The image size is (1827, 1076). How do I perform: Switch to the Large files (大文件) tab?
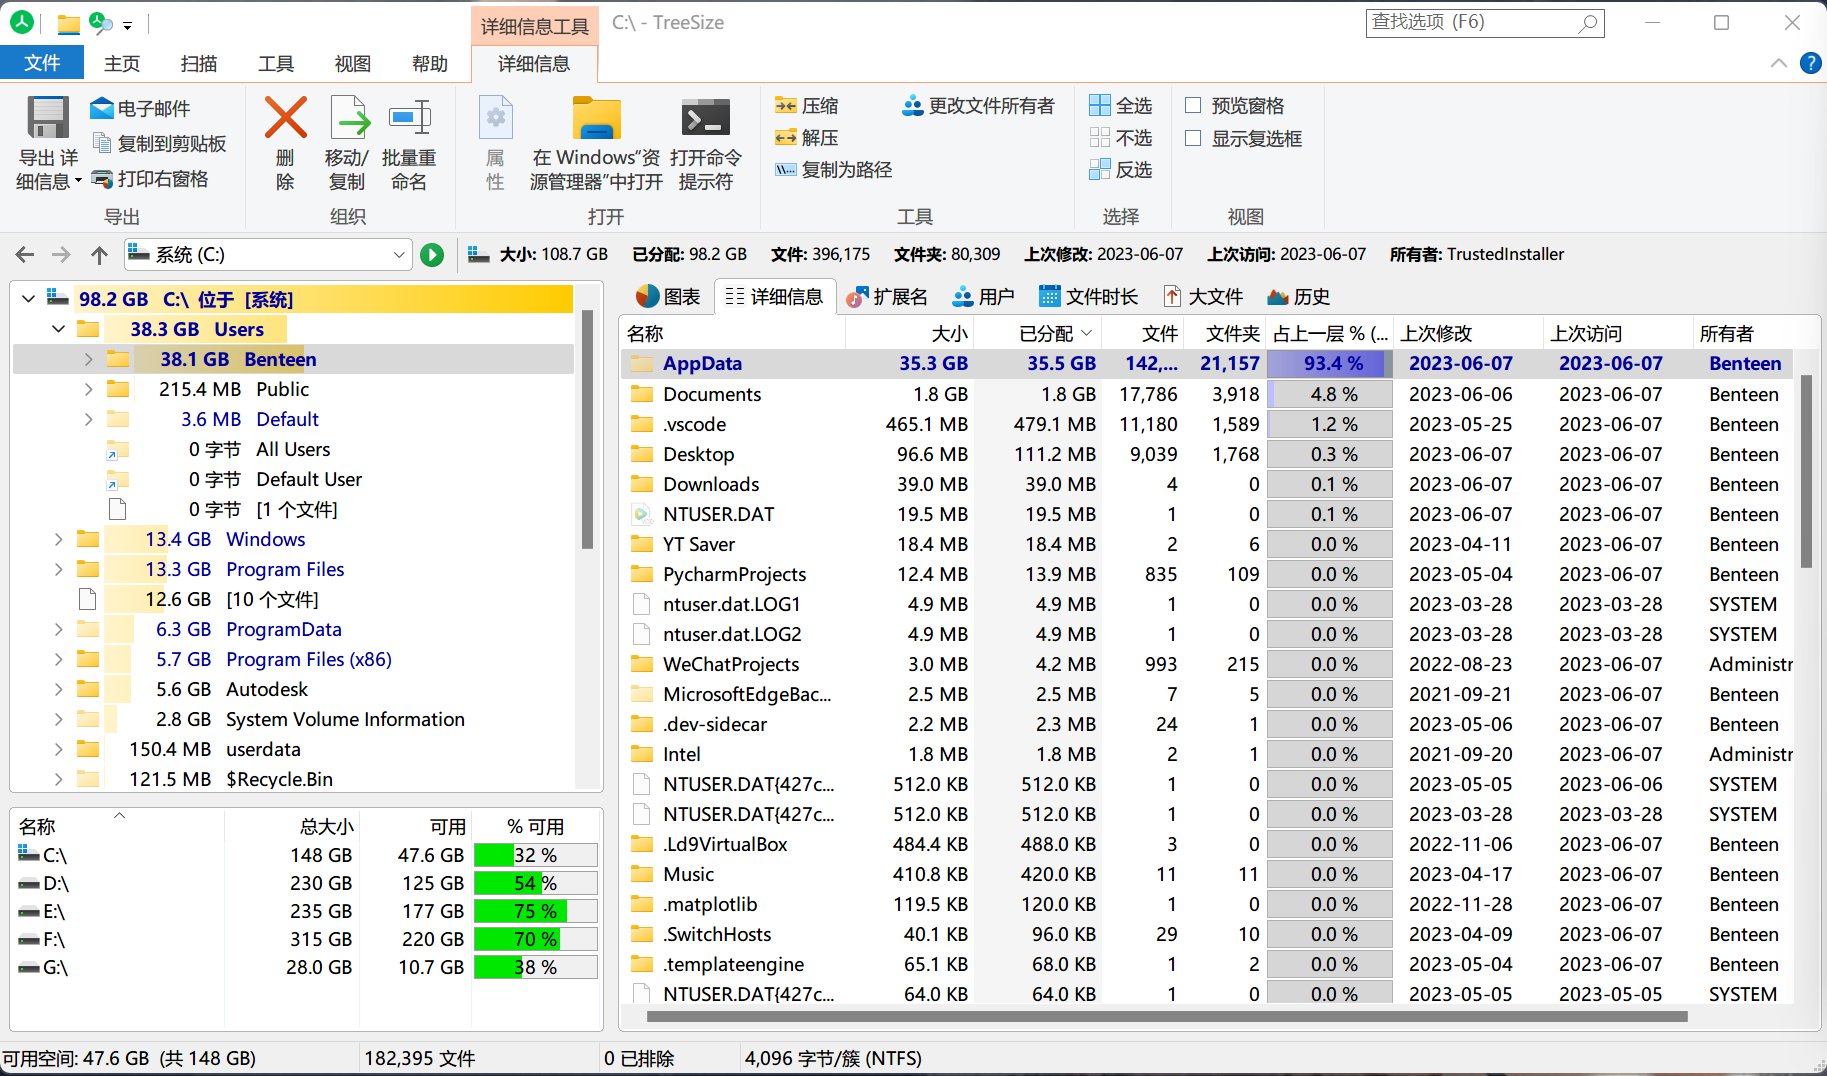click(x=1204, y=296)
